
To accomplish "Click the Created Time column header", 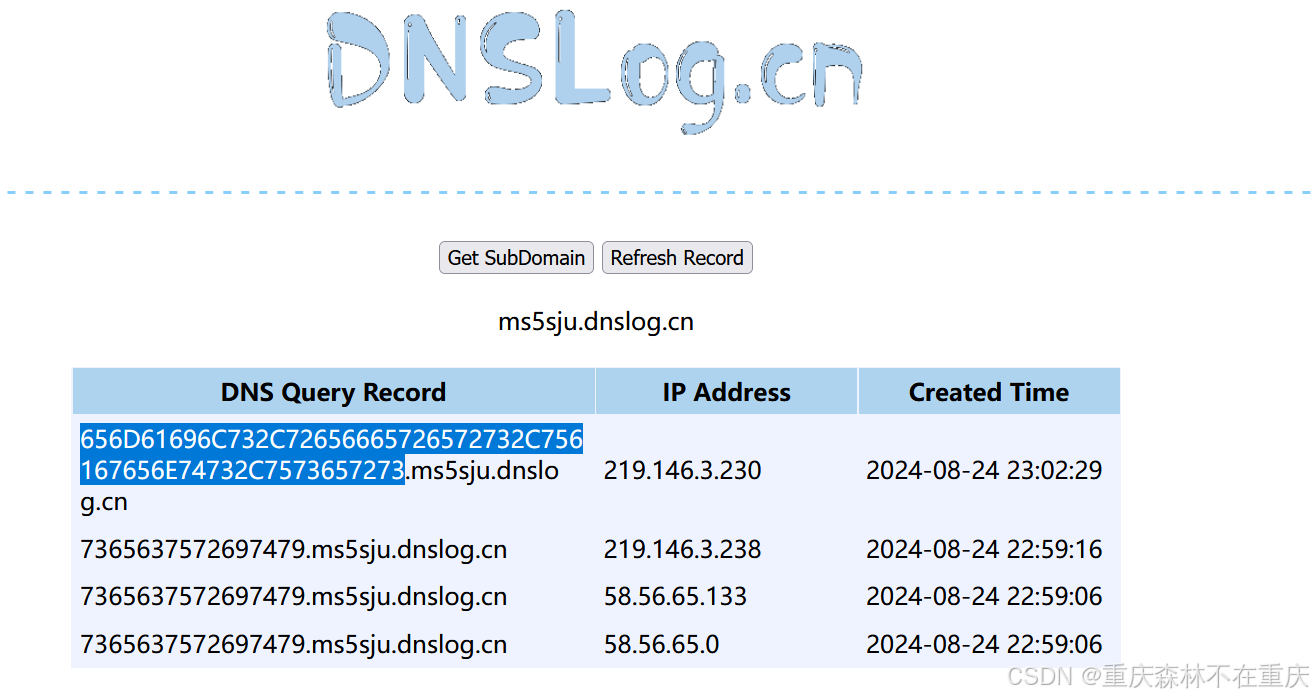I will pos(989,392).
